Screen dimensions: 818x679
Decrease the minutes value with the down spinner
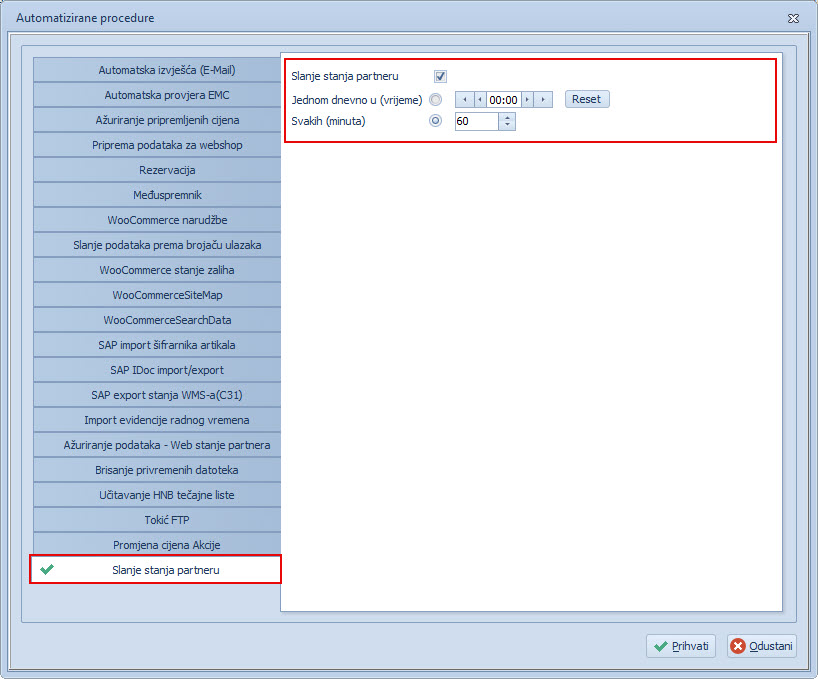pyautogui.click(x=507, y=126)
